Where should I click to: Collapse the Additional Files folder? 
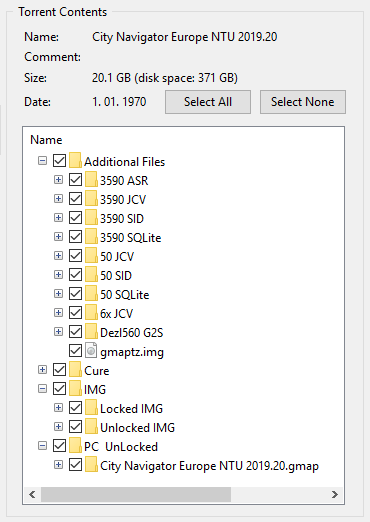click(42, 161)
